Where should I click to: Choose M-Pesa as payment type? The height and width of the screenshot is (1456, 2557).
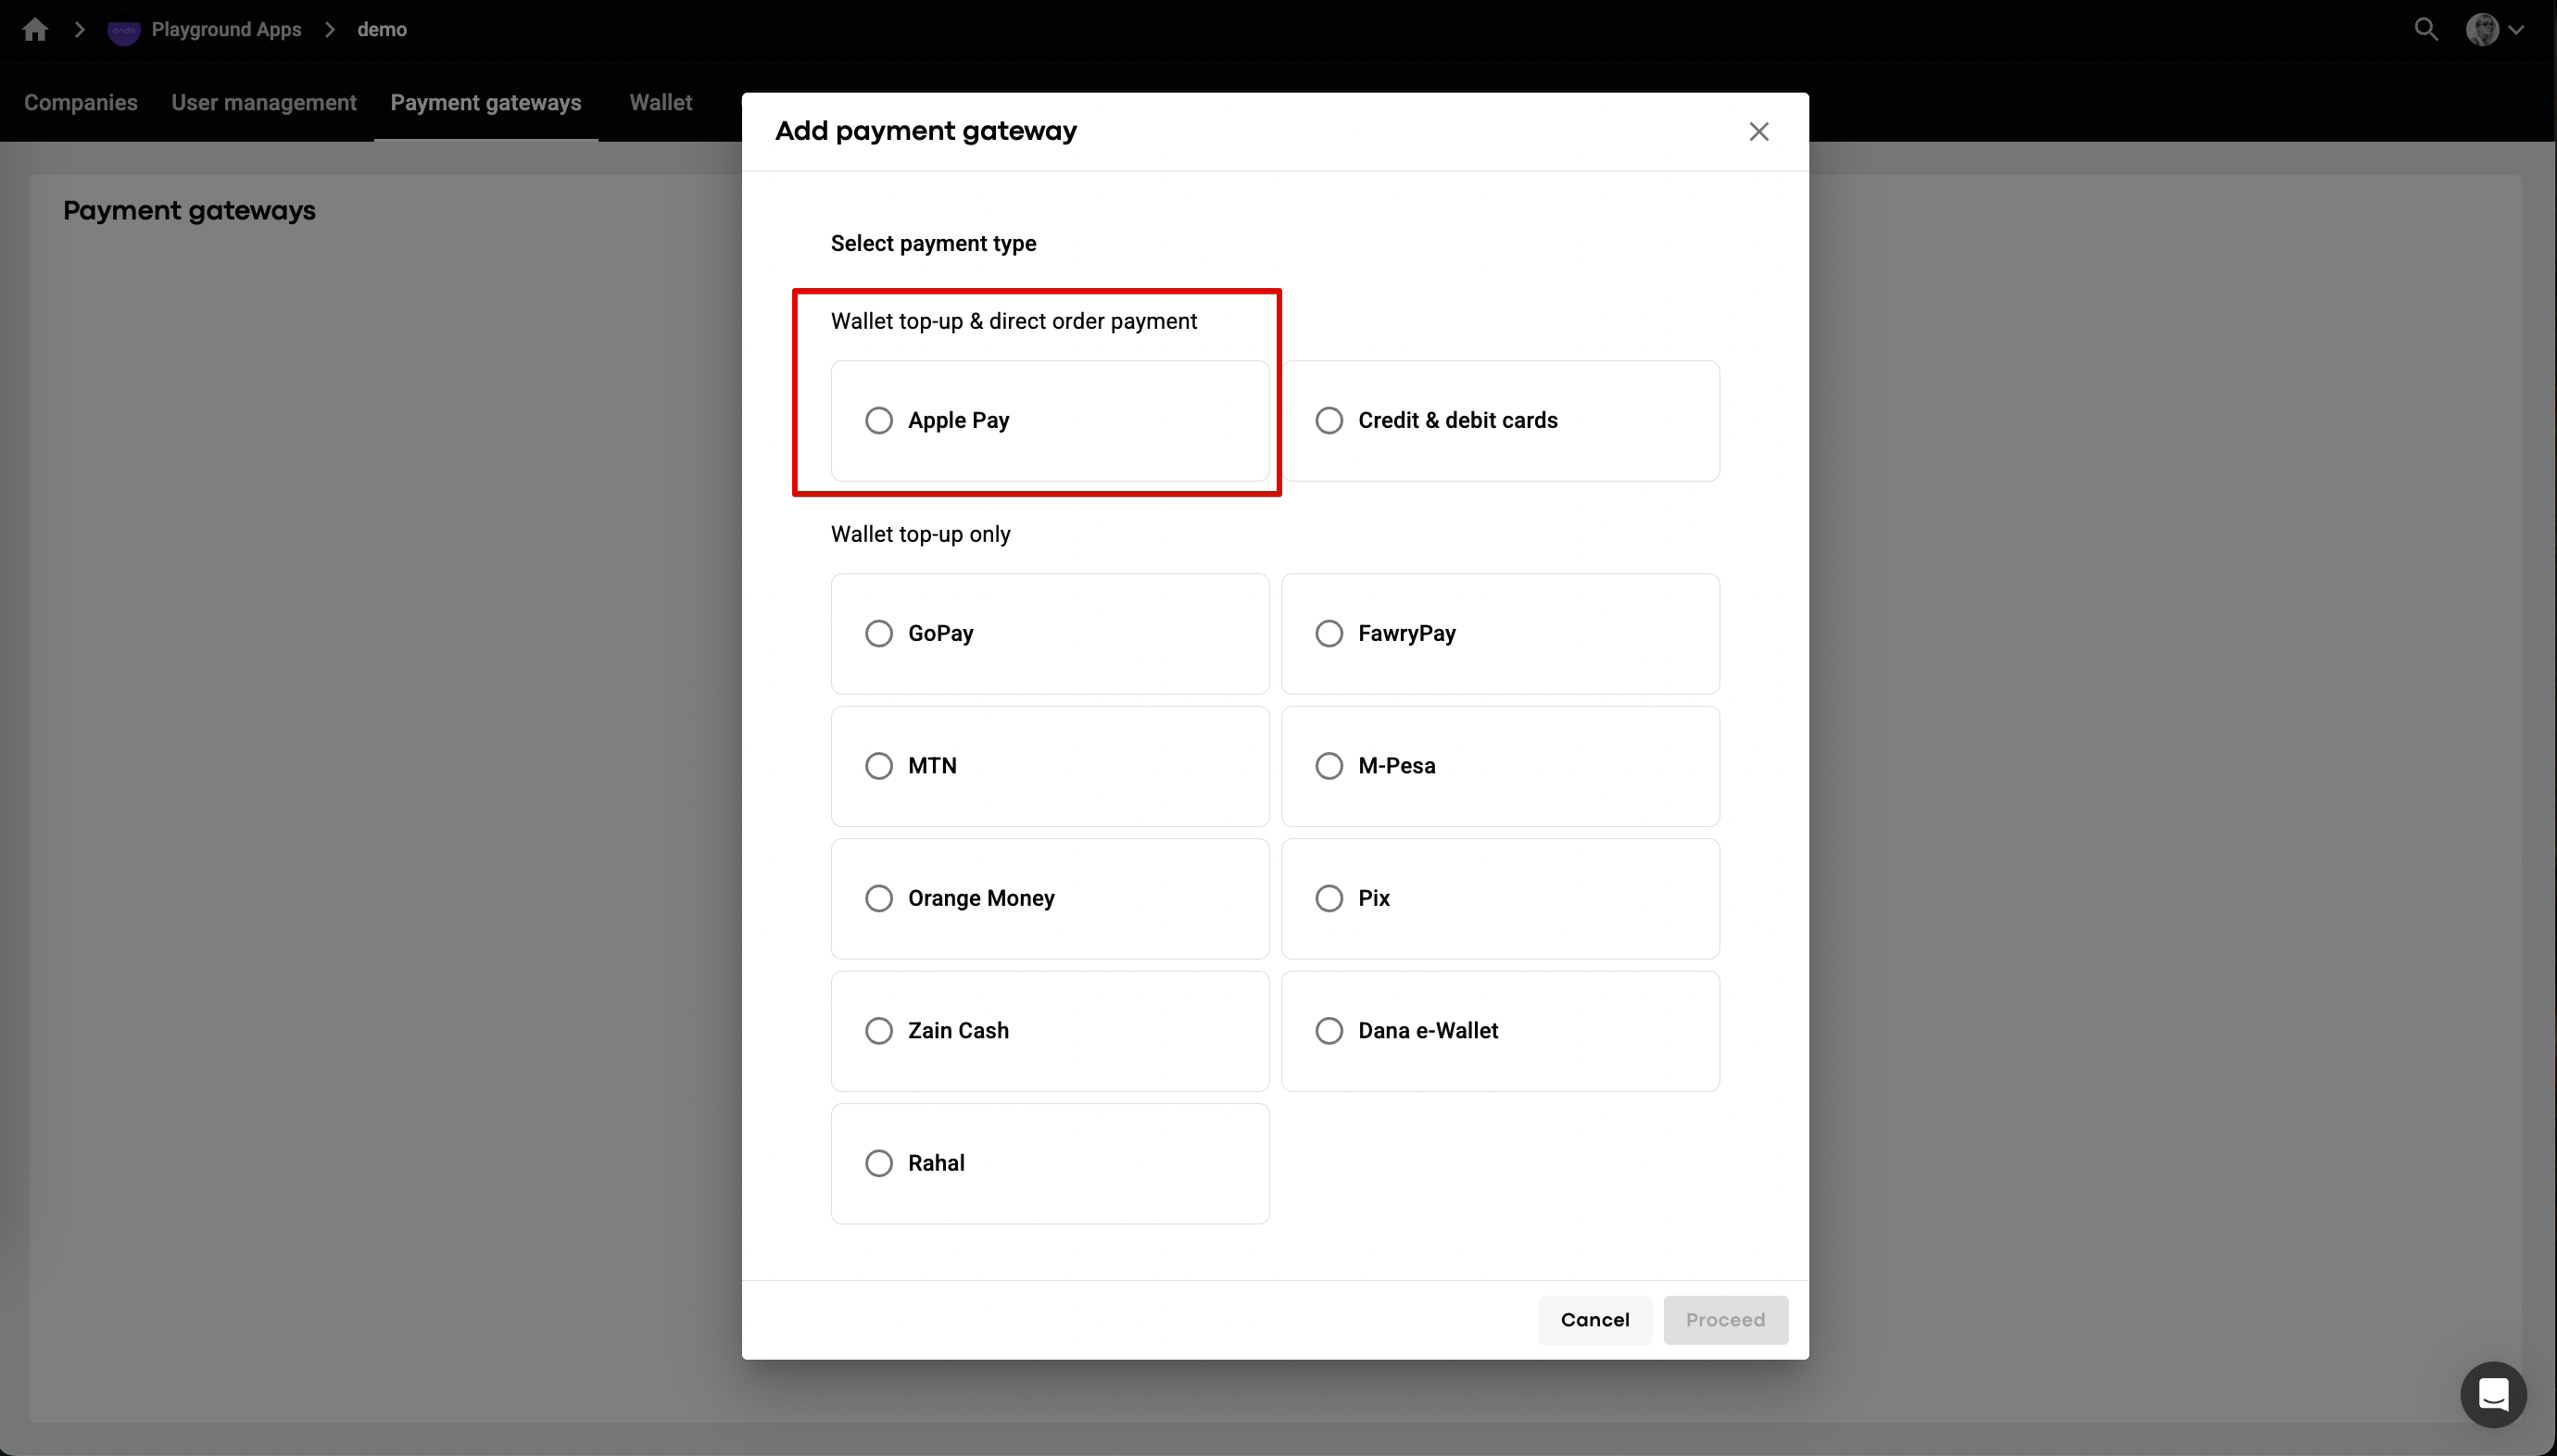click(1329, 766)
